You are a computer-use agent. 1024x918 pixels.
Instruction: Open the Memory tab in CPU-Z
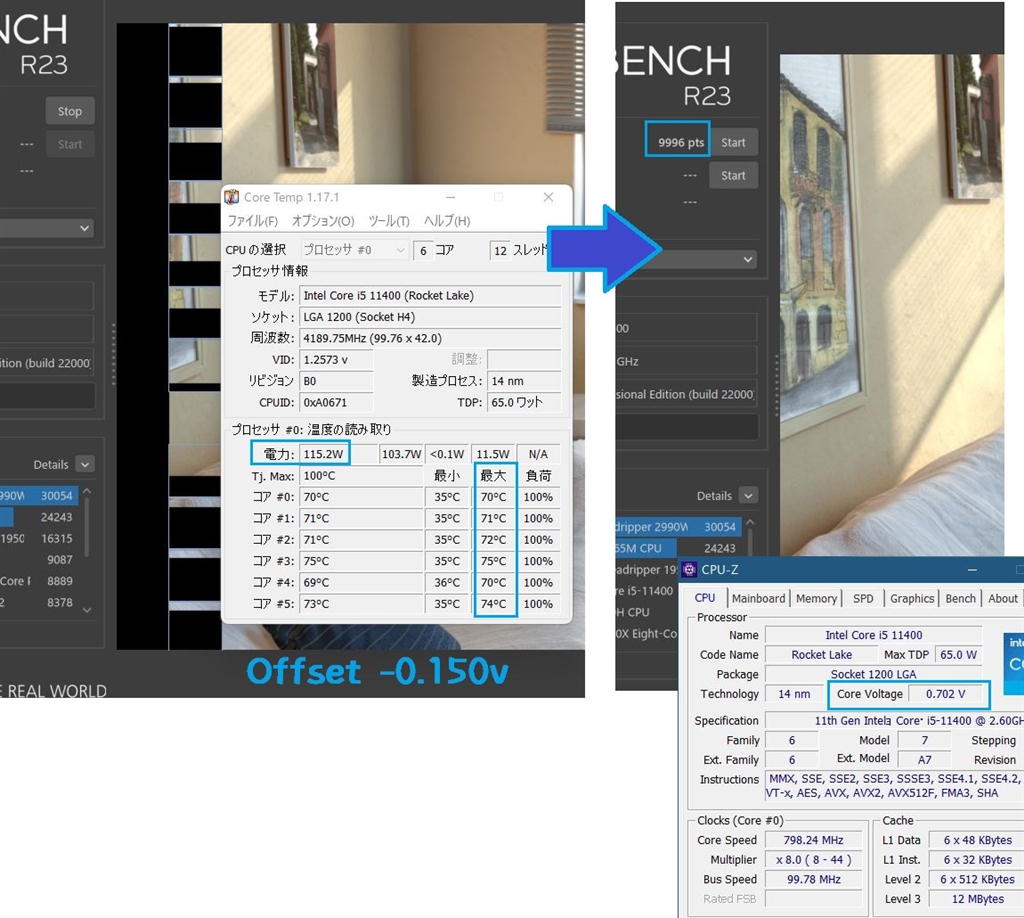click(x=816, y=599)
